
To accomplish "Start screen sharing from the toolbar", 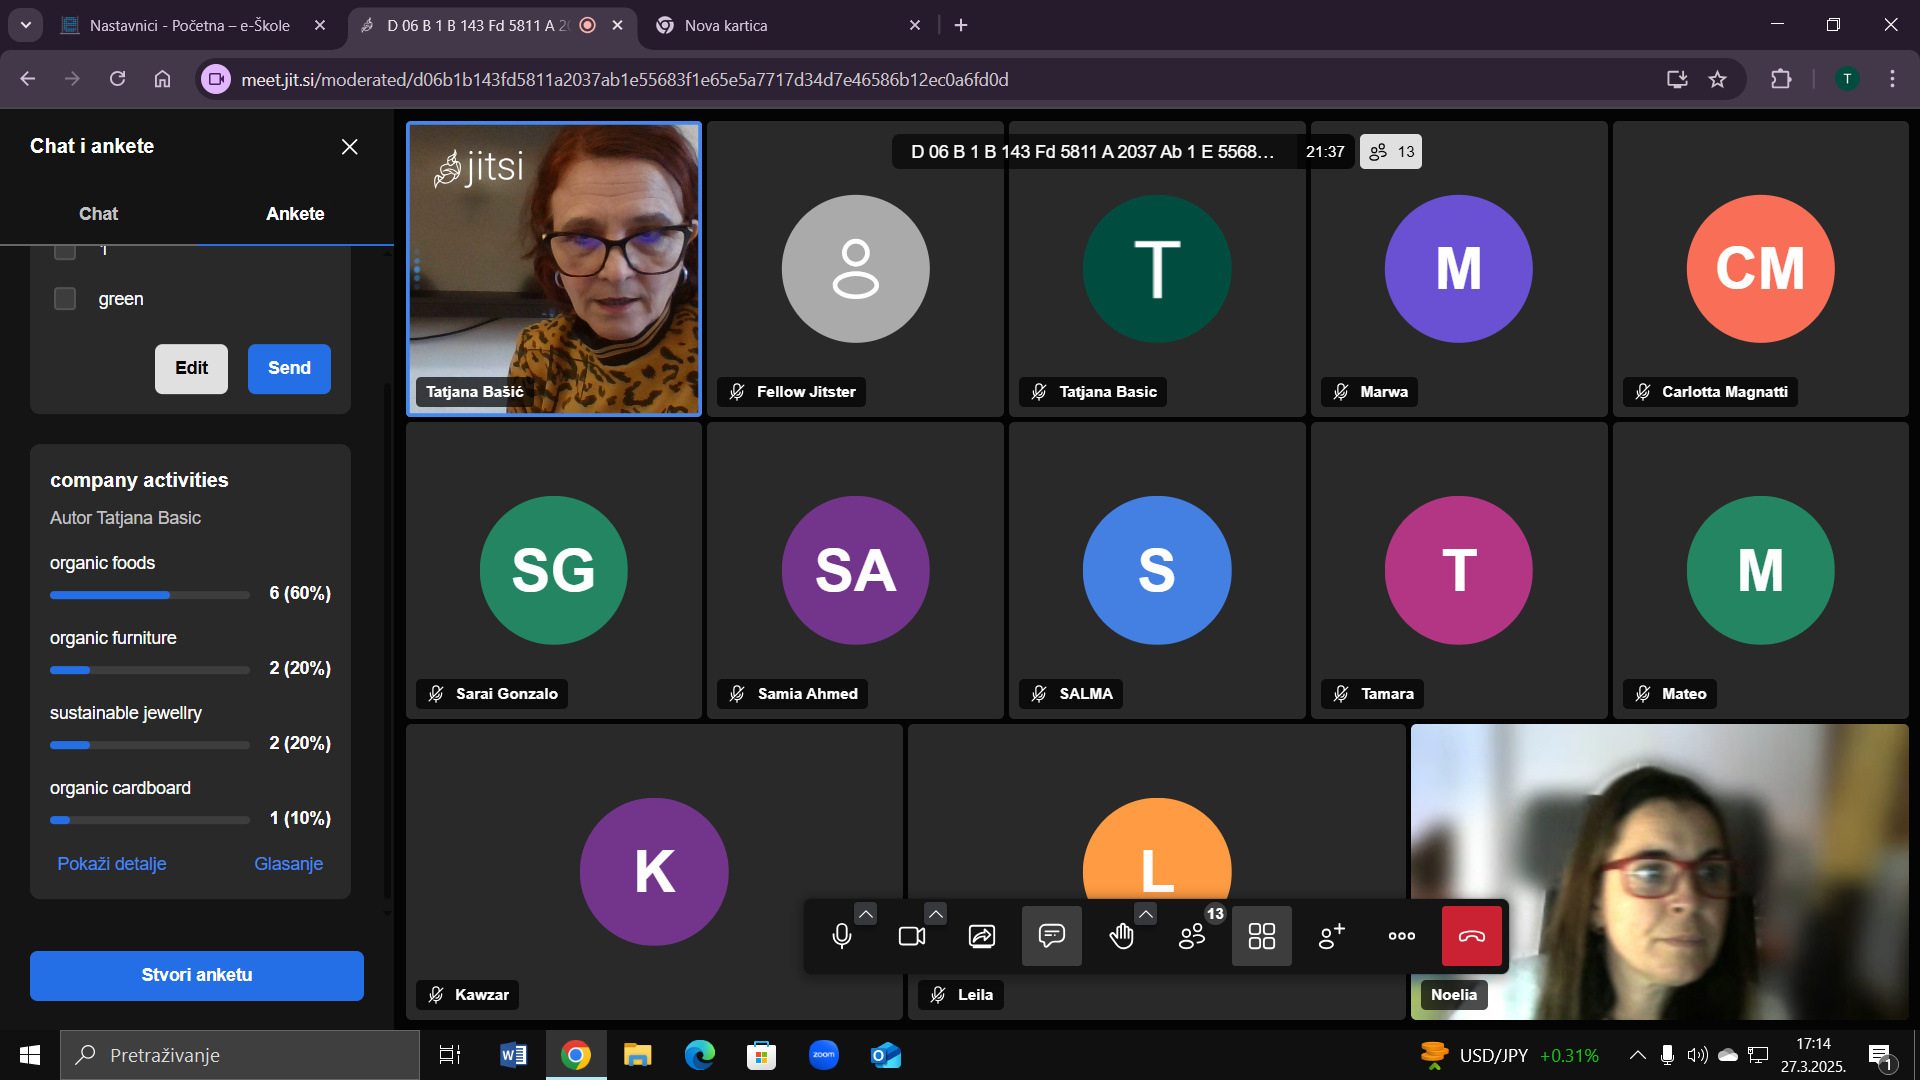I will (x=981, y=936).
